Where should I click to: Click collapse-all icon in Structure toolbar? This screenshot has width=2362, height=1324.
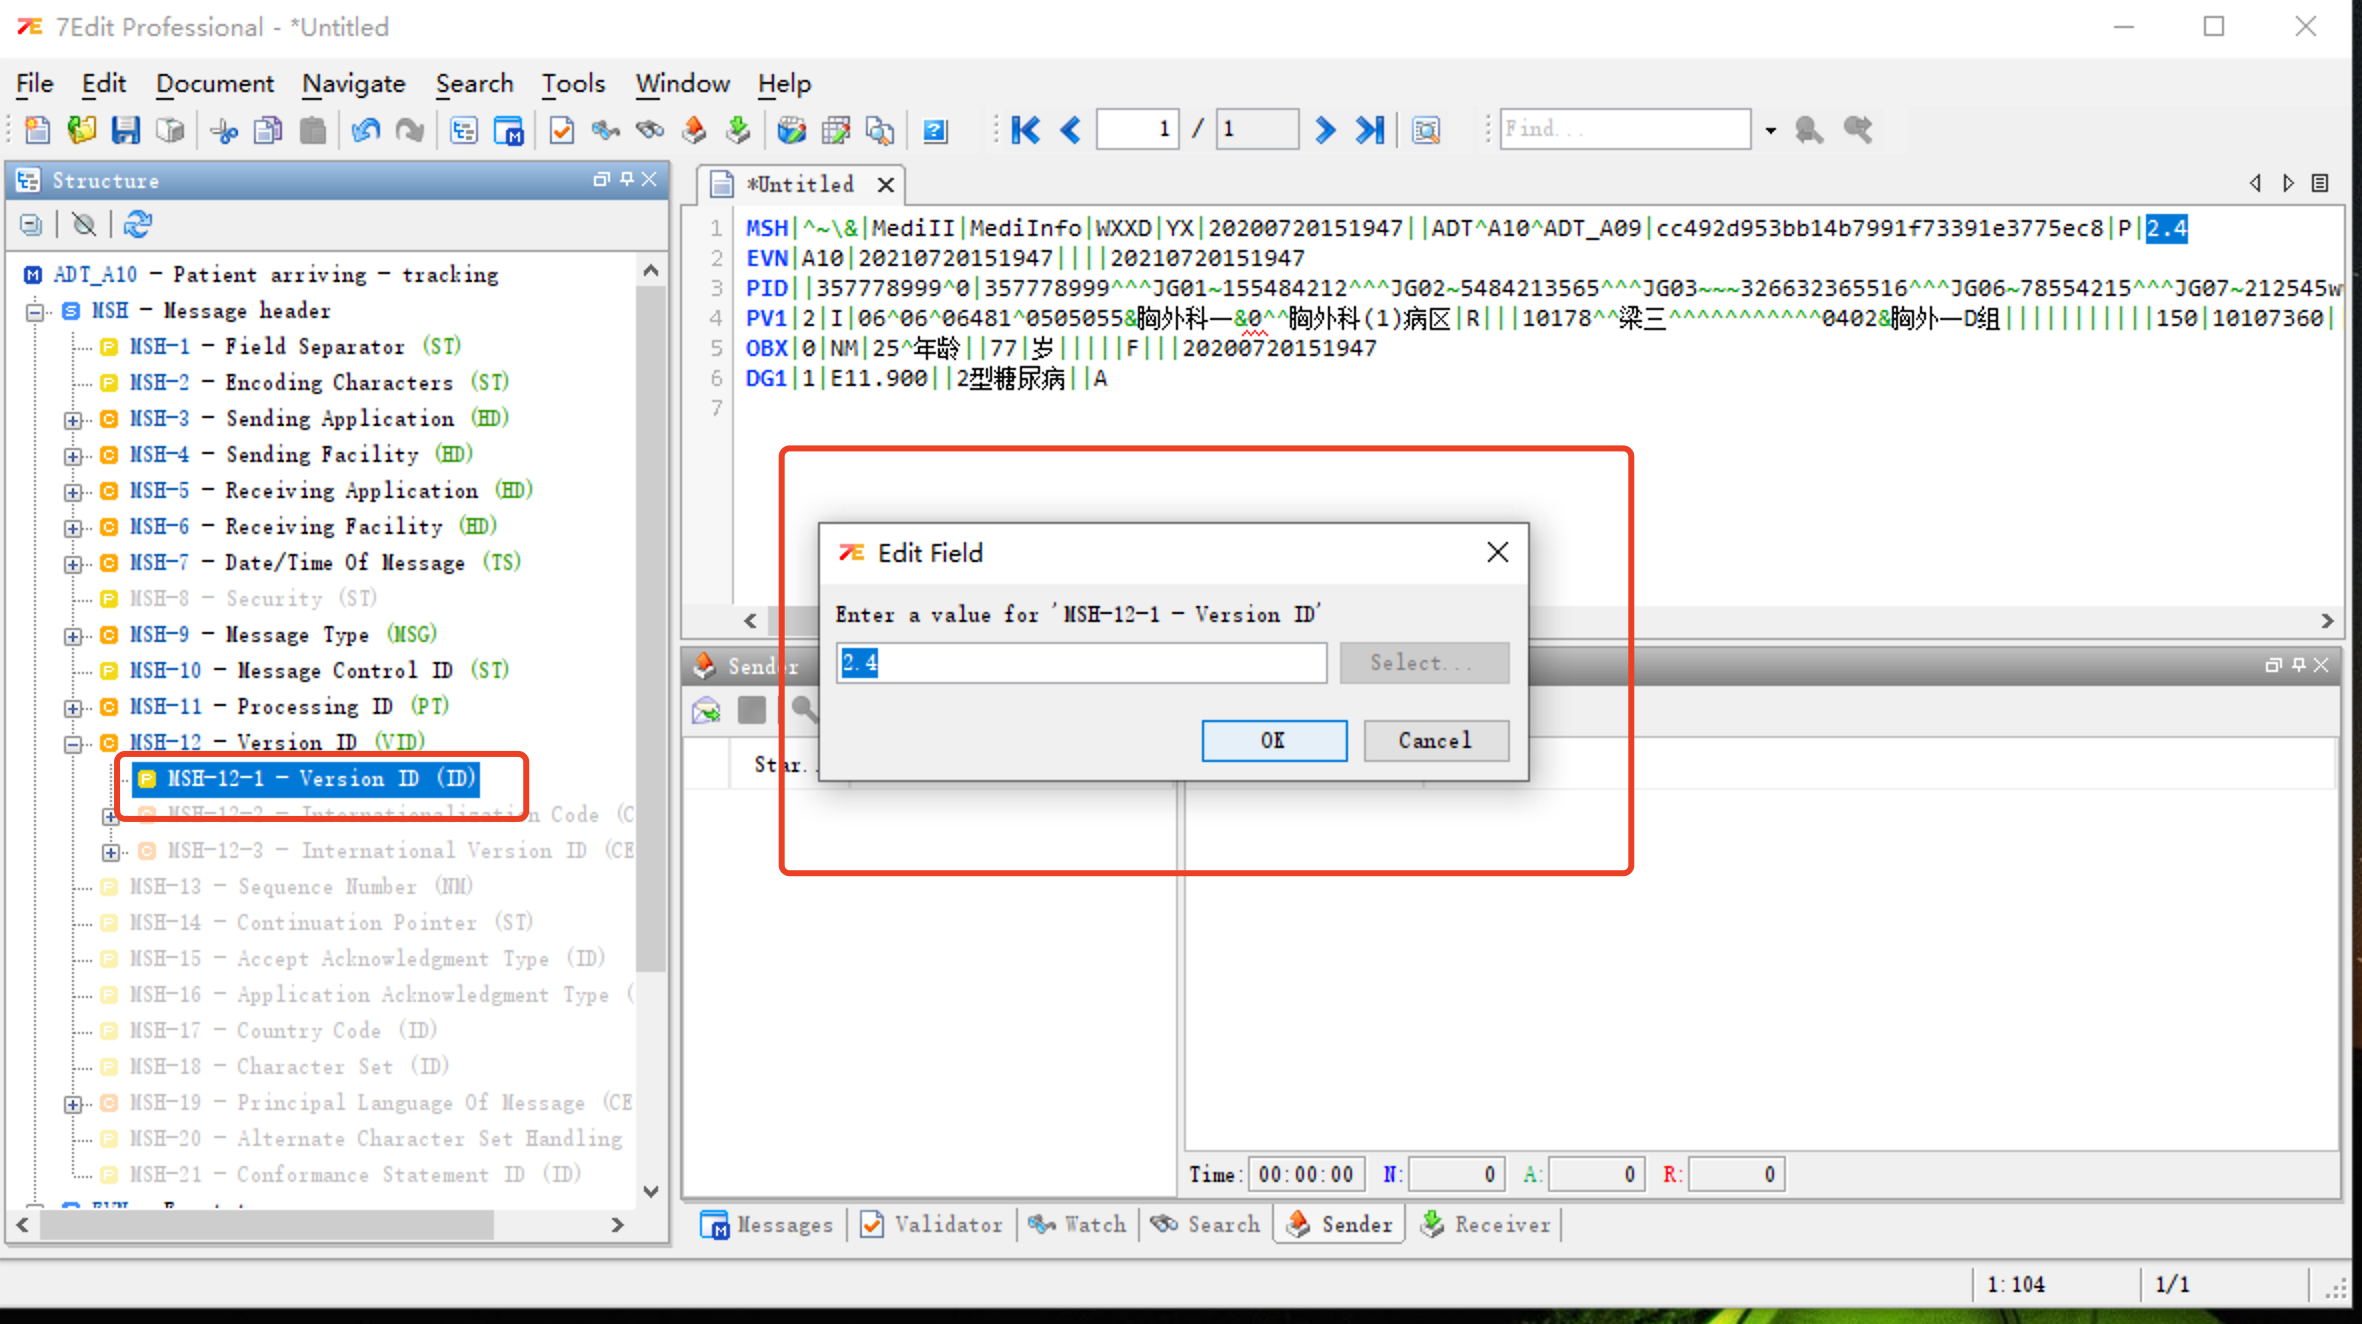[31, 225]
